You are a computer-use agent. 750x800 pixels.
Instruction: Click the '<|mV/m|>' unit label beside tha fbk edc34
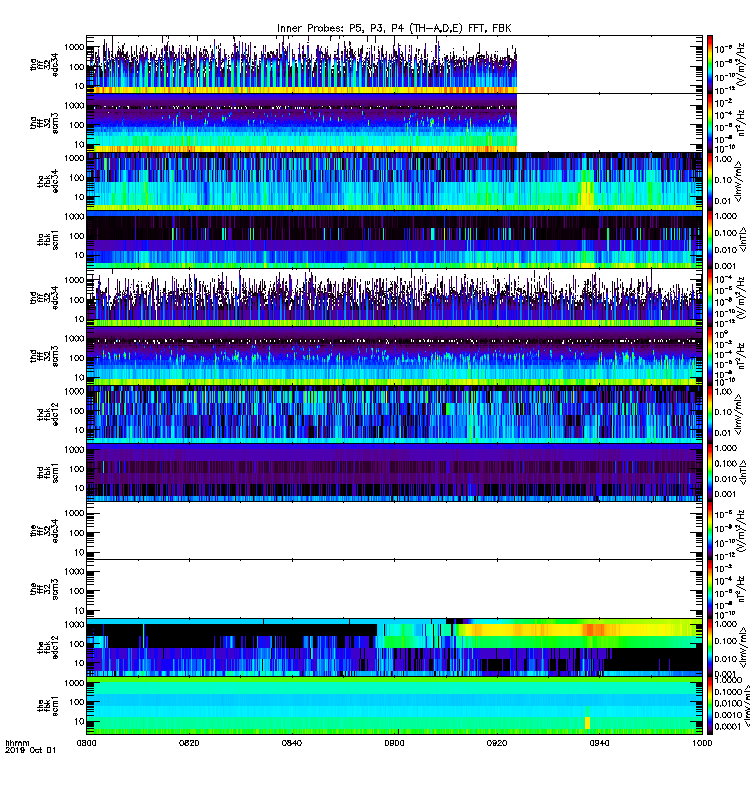coord(740,181)
